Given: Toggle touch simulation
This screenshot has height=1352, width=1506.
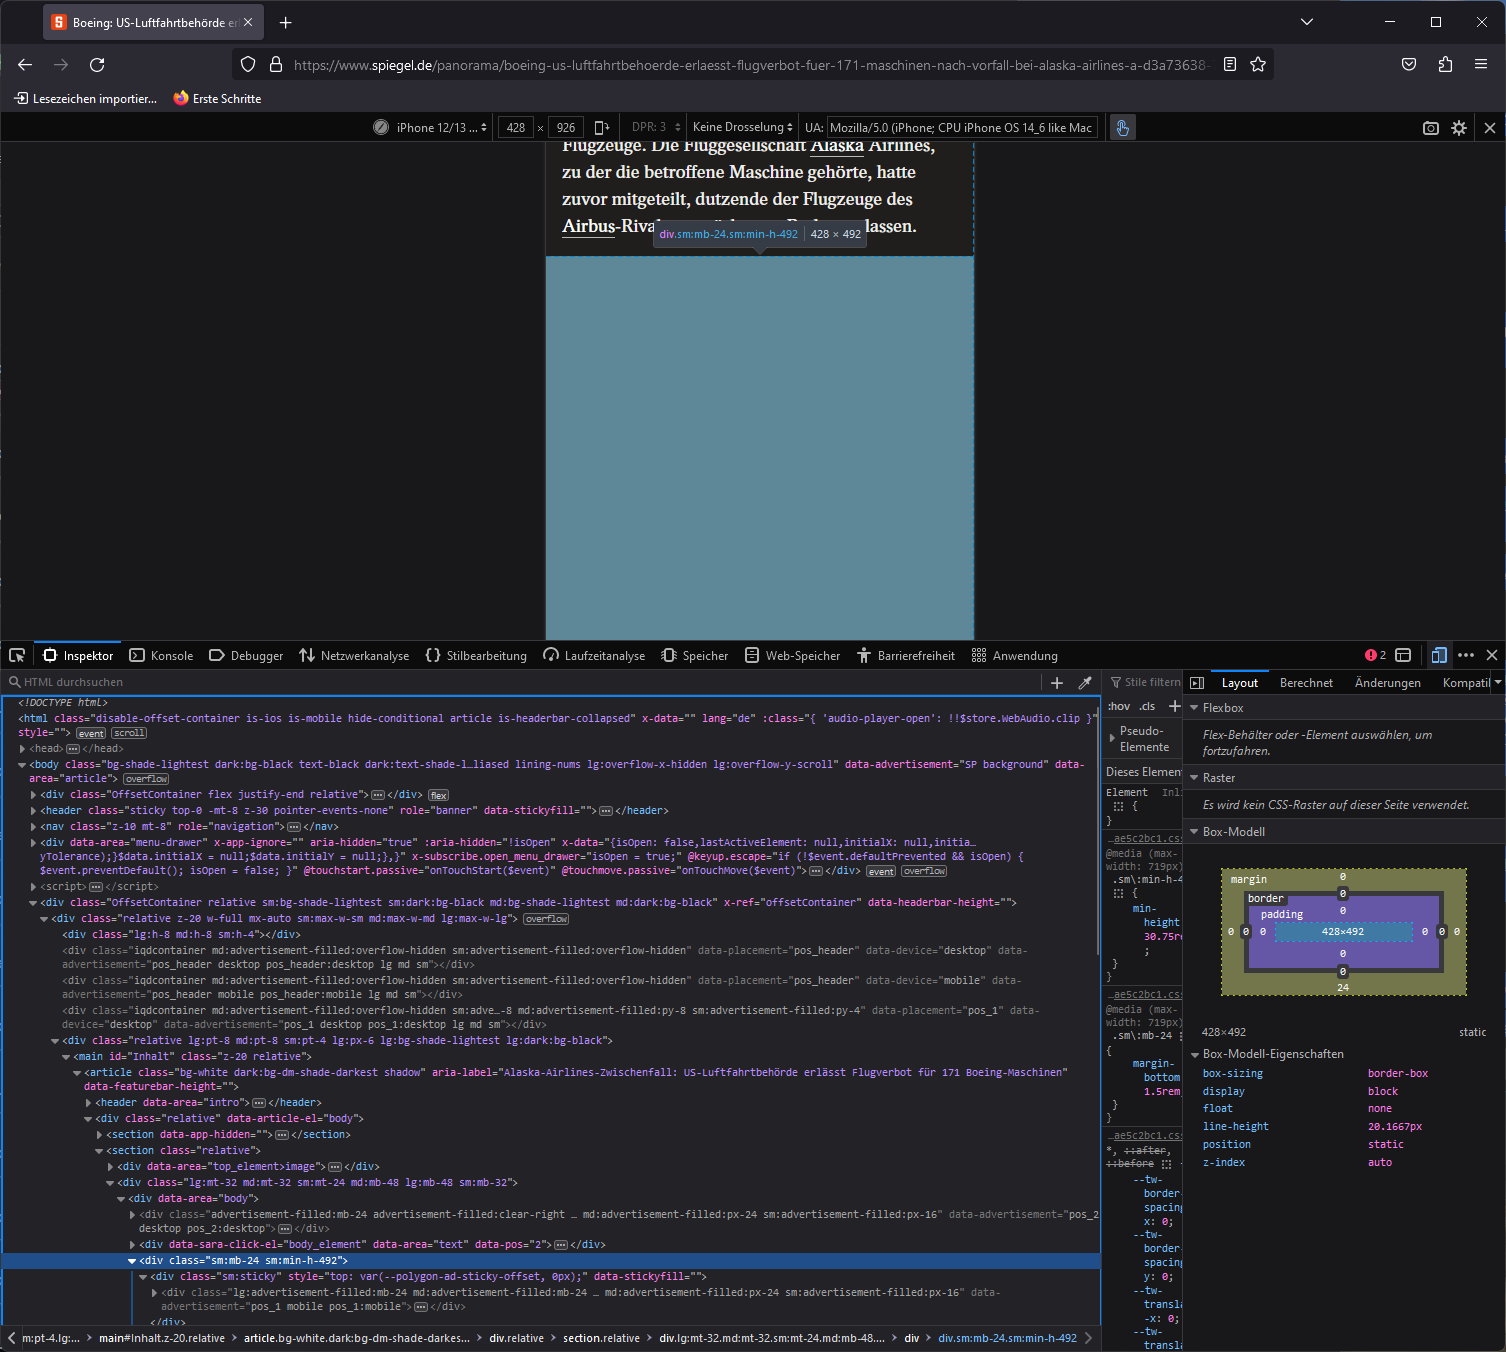Looking at the screenshot, I should (x=1122, y=128).
